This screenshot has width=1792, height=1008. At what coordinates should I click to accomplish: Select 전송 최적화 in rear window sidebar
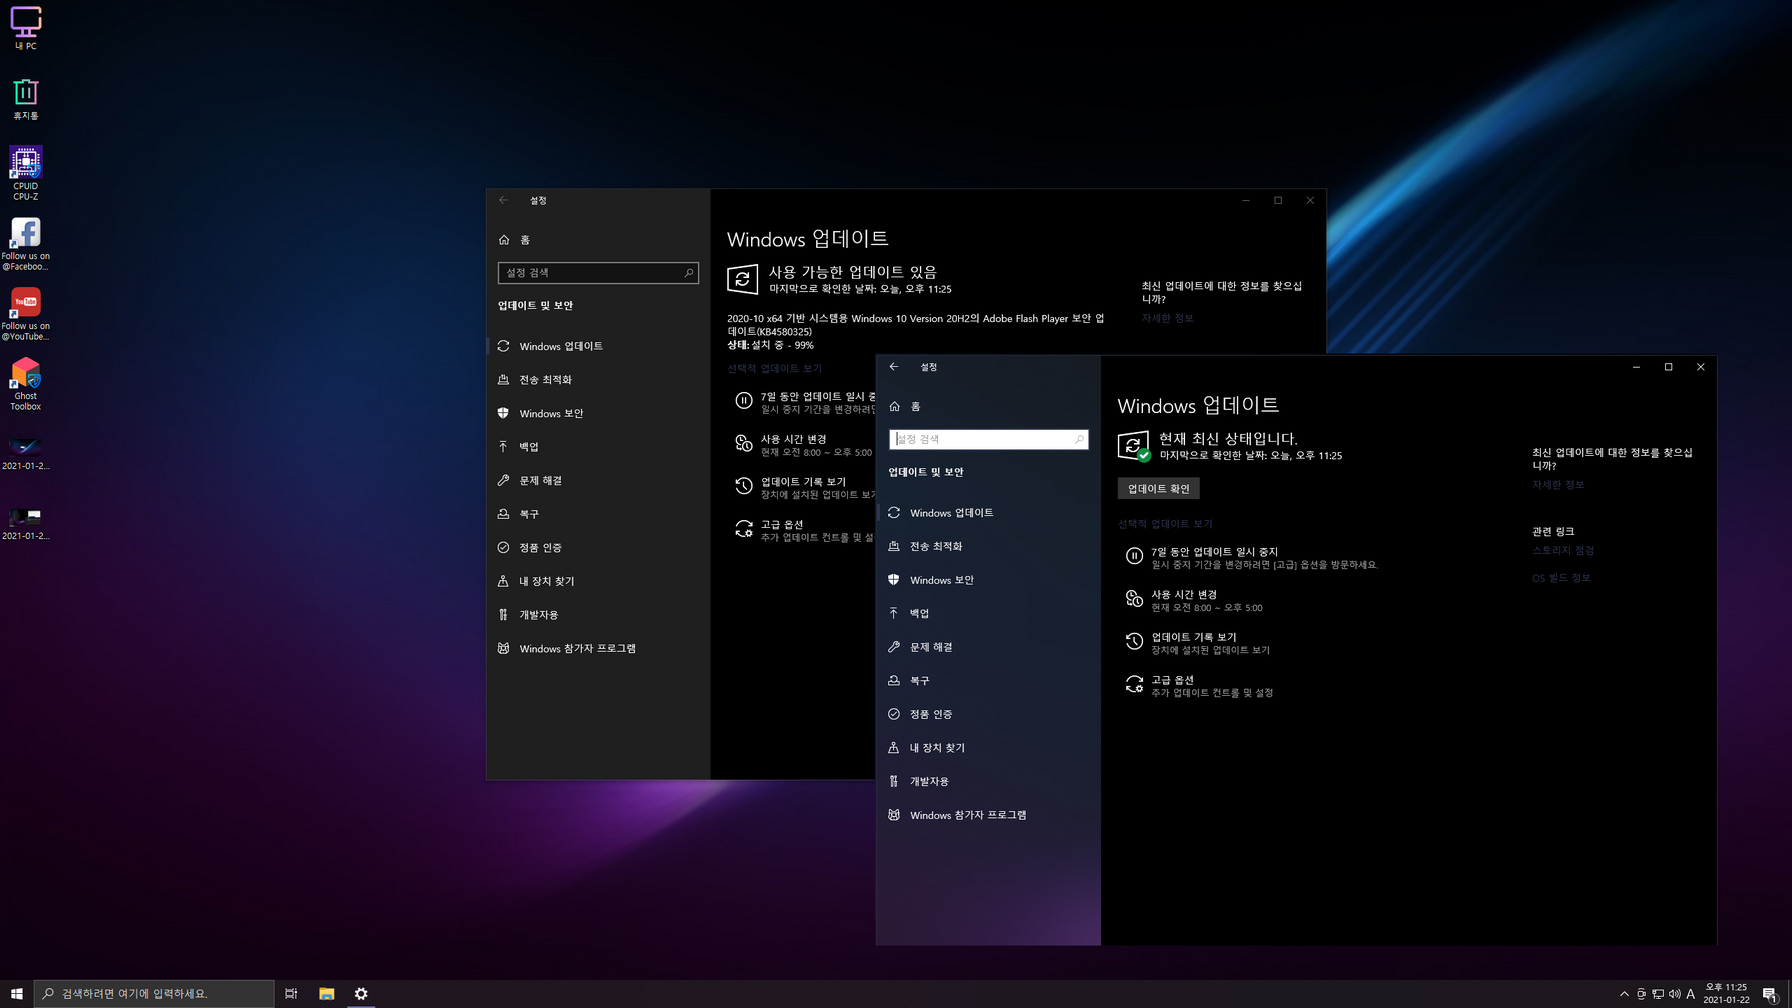click(598, 380)
